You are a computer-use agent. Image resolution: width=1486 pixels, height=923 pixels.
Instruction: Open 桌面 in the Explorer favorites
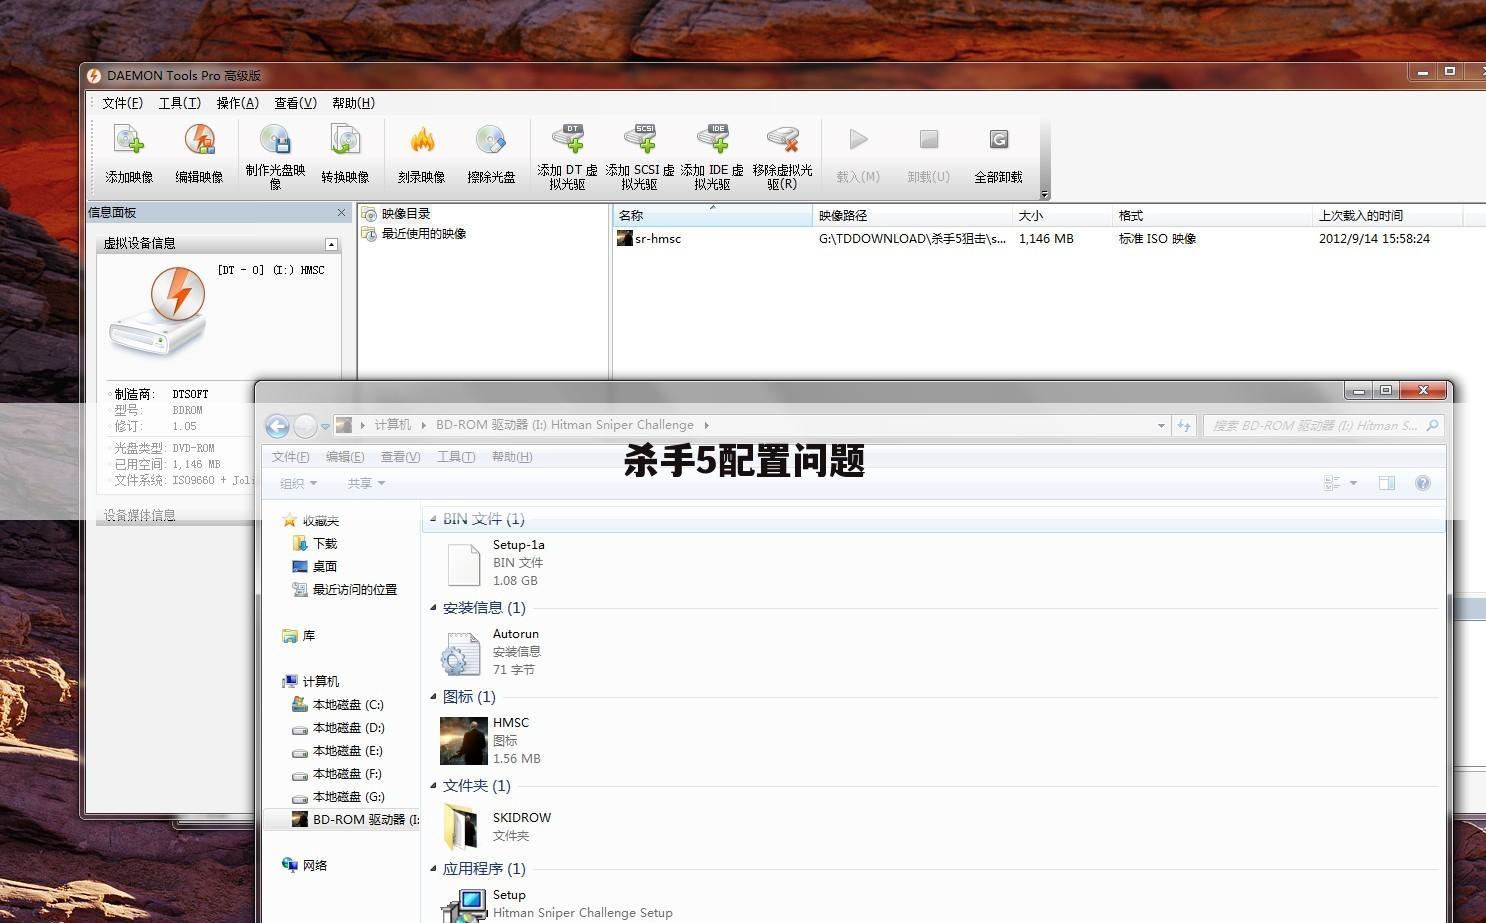click(x=315, y=566)
